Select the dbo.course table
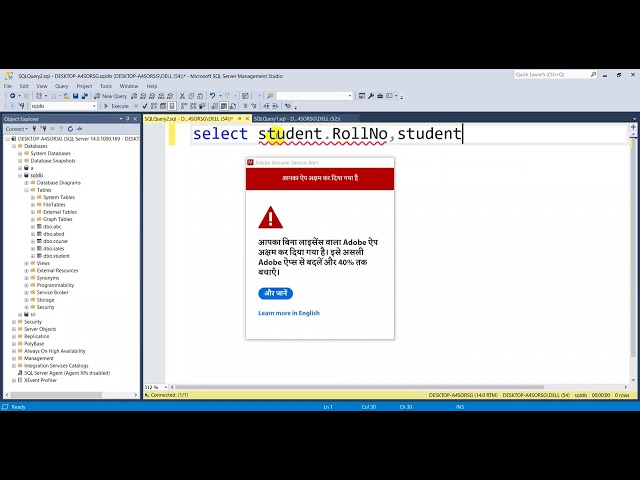The width and height of the screenshot is (640, 480). [x=56, y=241]
